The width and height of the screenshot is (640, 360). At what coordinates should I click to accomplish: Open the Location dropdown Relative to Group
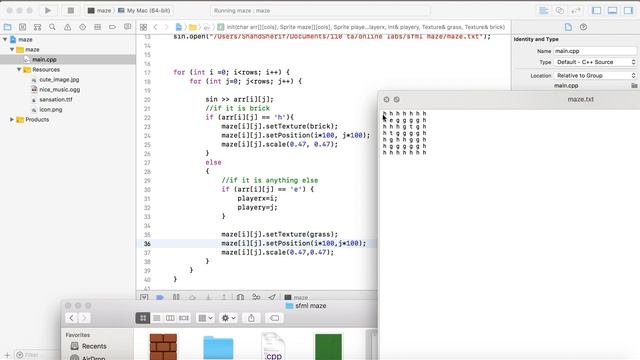595,76
